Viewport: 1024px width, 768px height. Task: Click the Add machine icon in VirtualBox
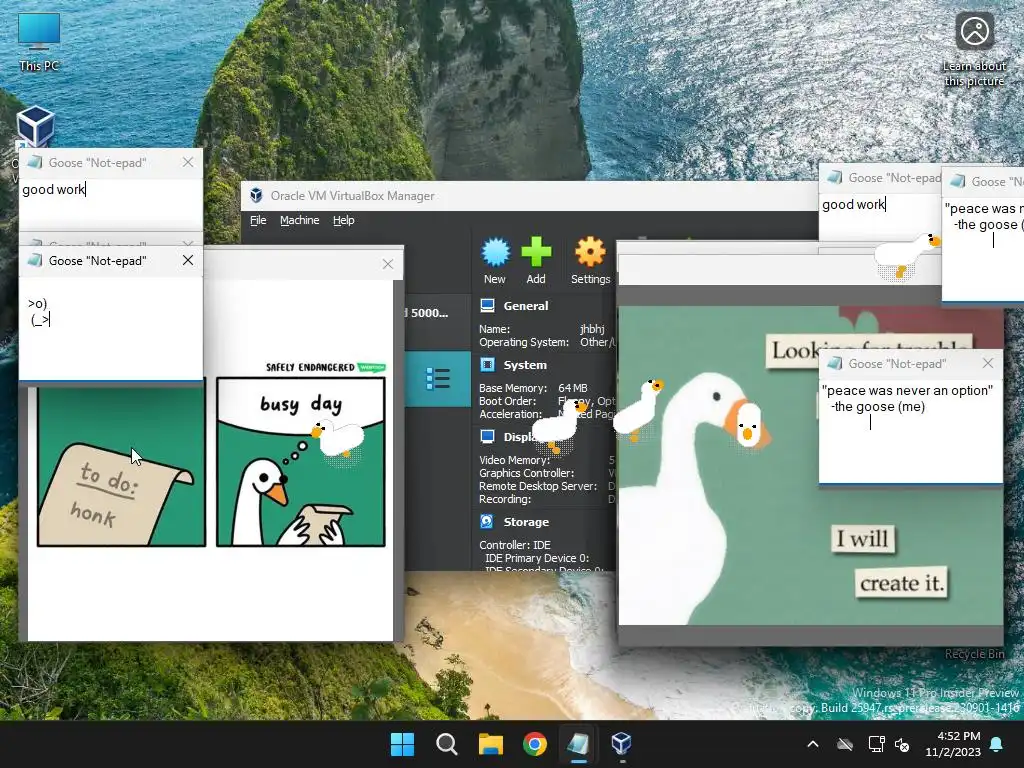pos(536,261)
